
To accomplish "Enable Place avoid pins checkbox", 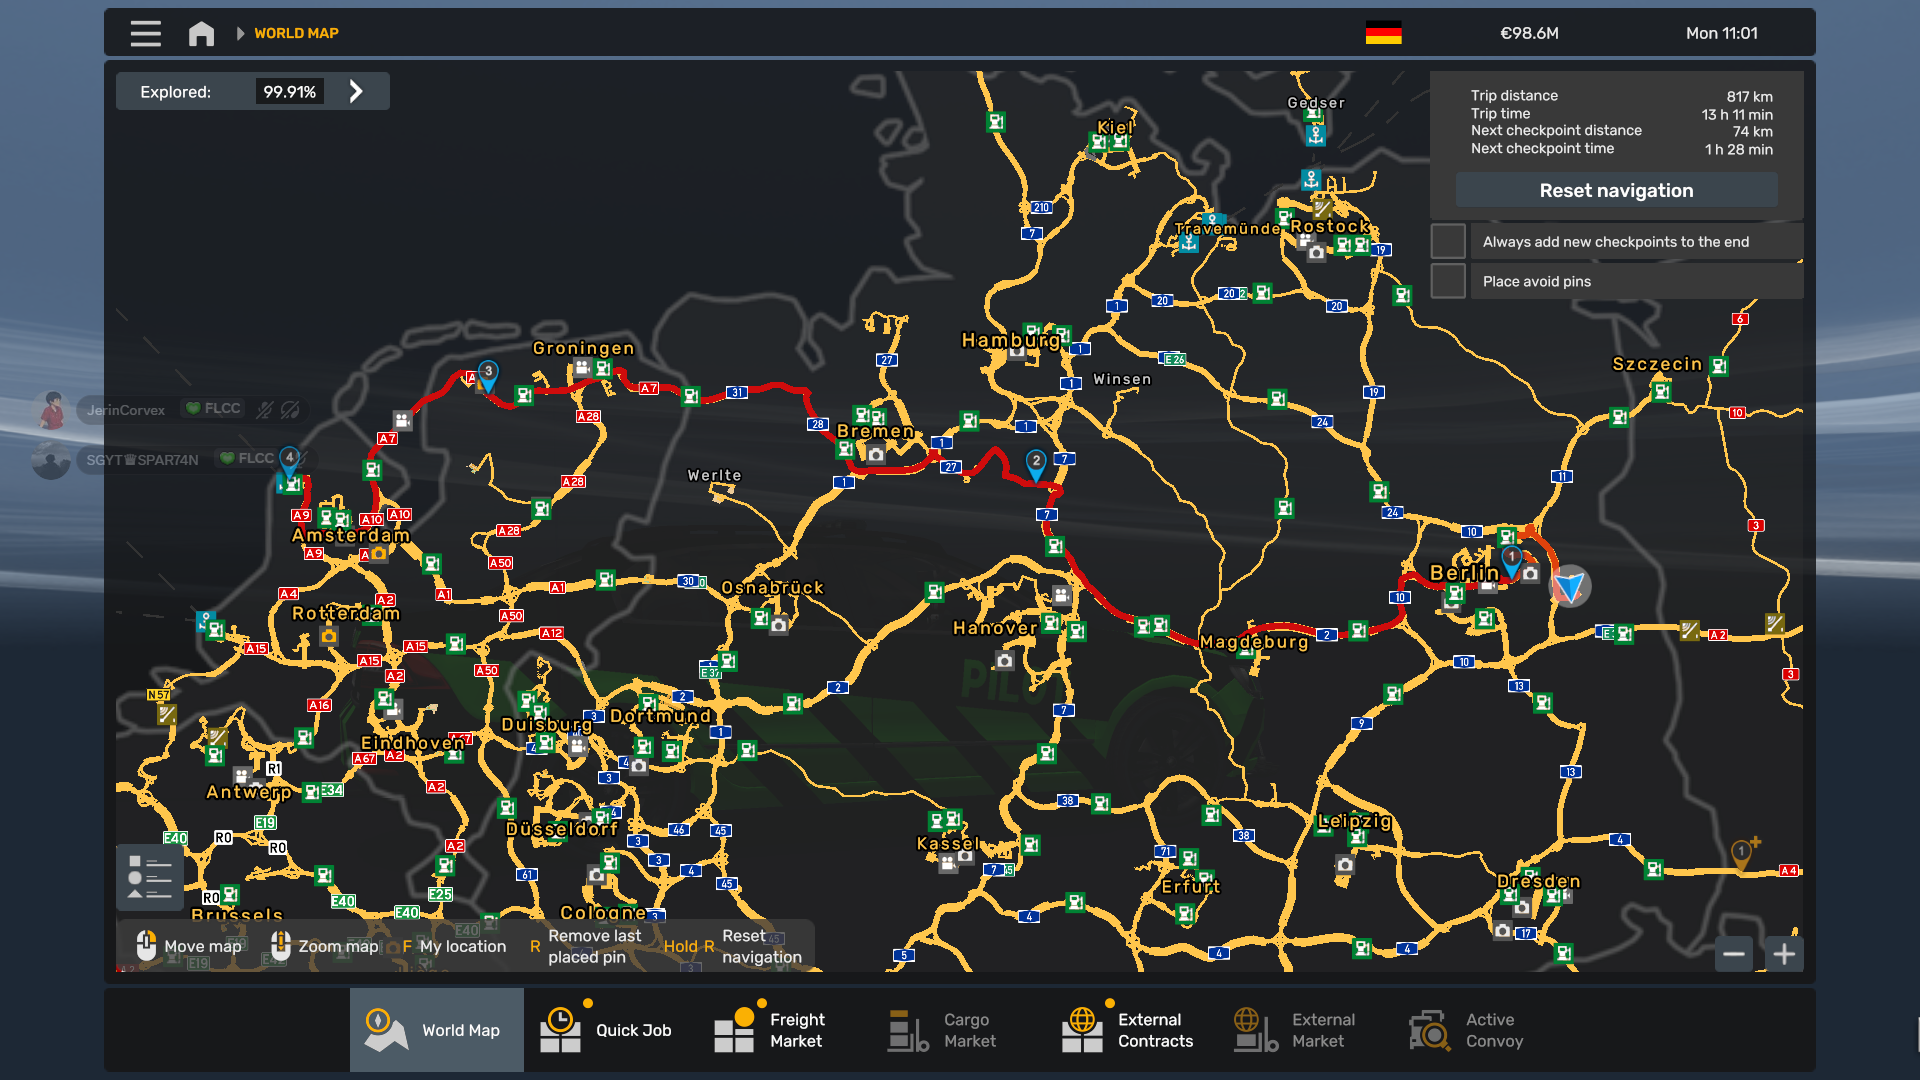I will (x=1448, y=281).
